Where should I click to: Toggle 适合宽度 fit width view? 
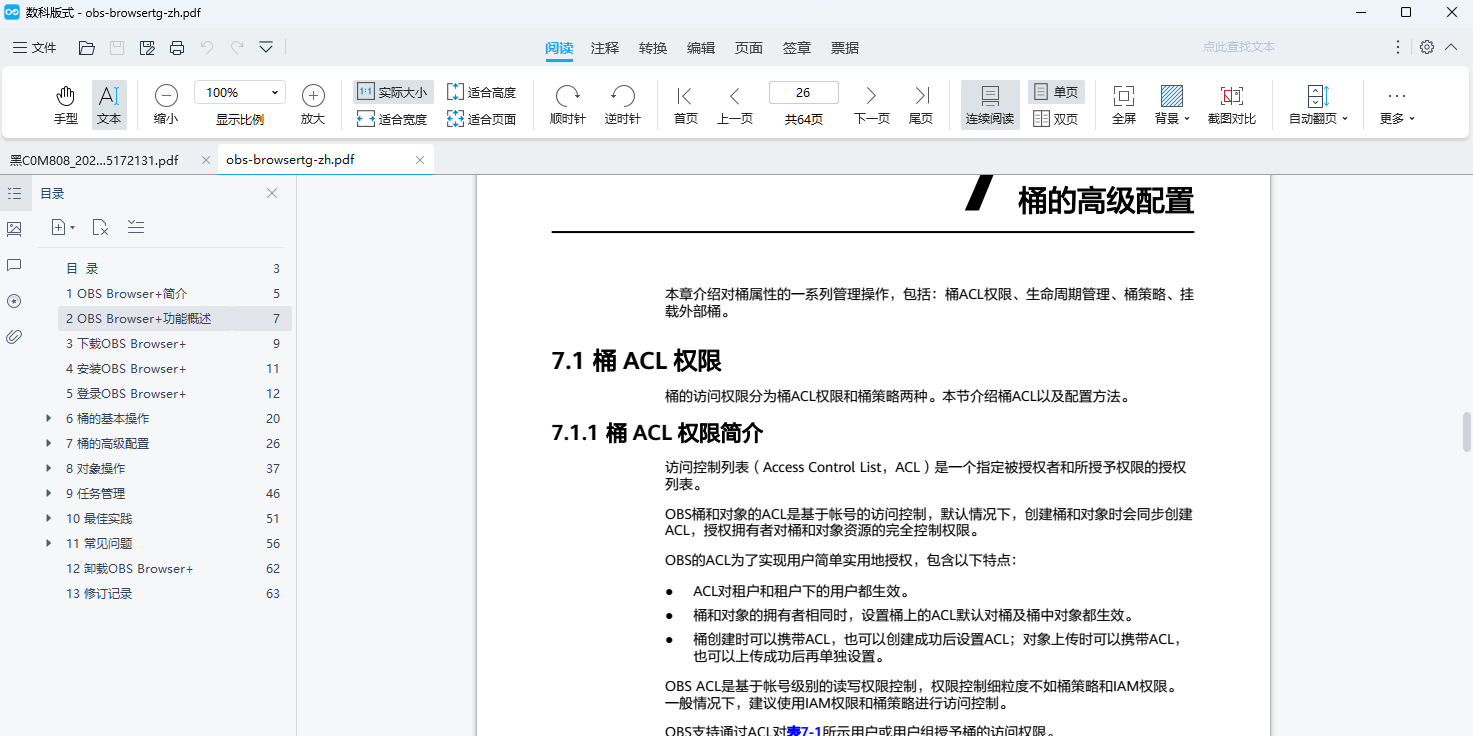(x=393, y=119)
